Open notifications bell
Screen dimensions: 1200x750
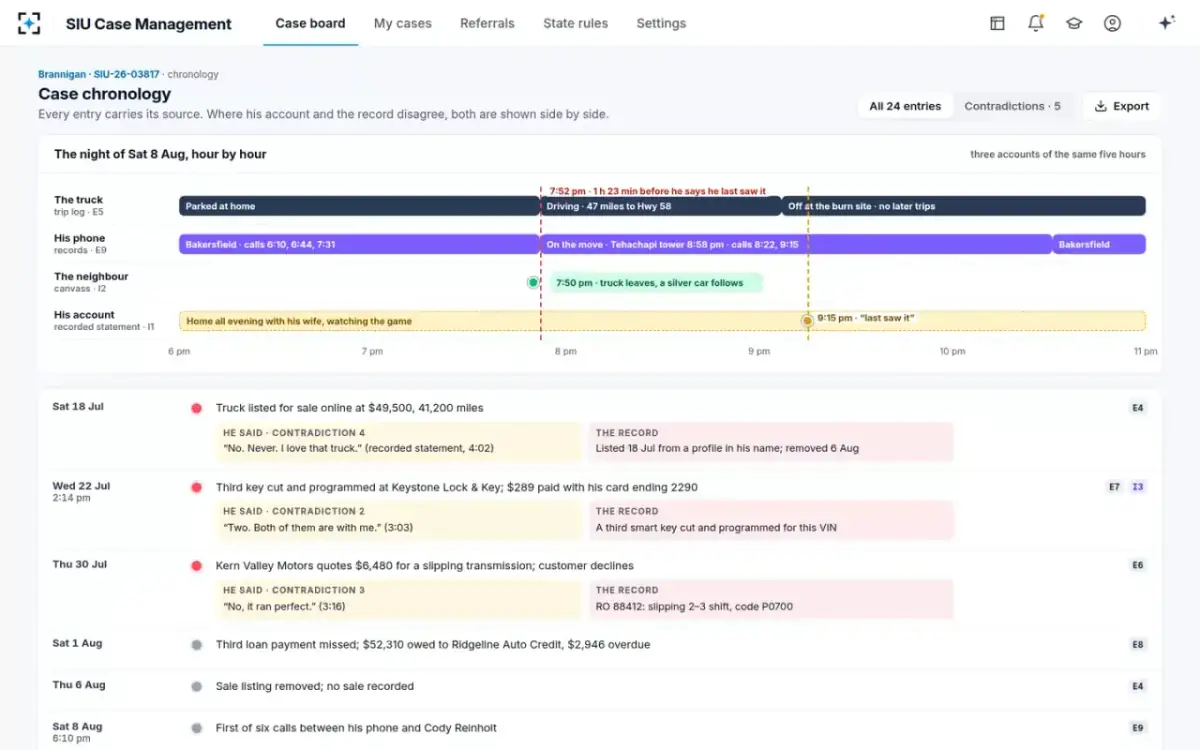point(1035,23)
